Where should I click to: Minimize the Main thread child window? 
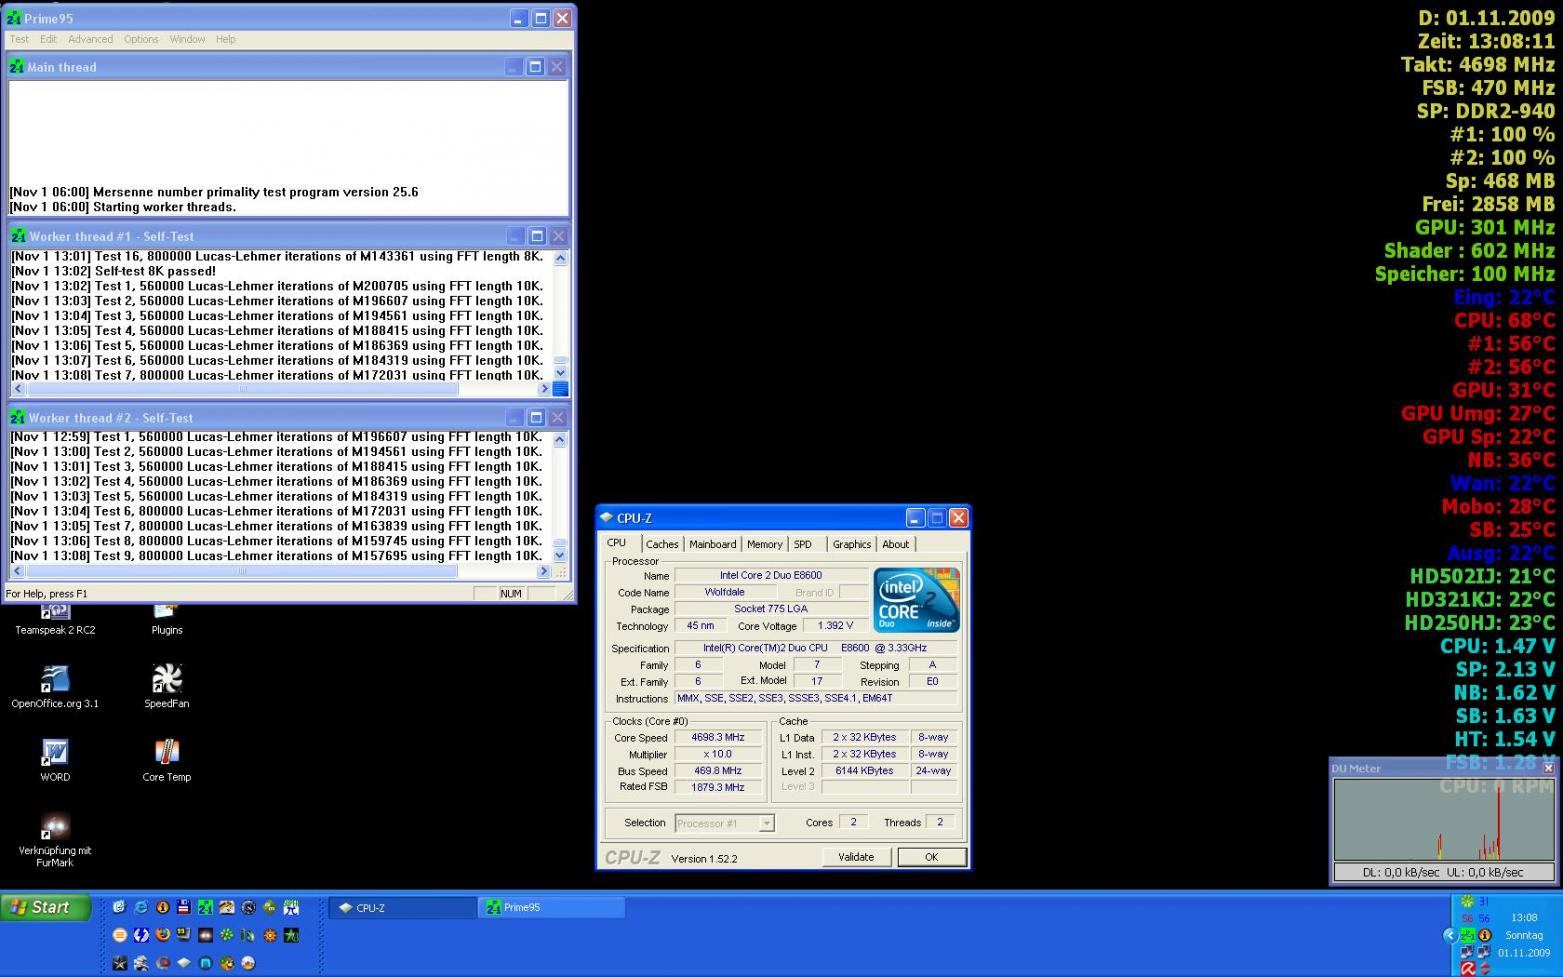tap(513, 67)
